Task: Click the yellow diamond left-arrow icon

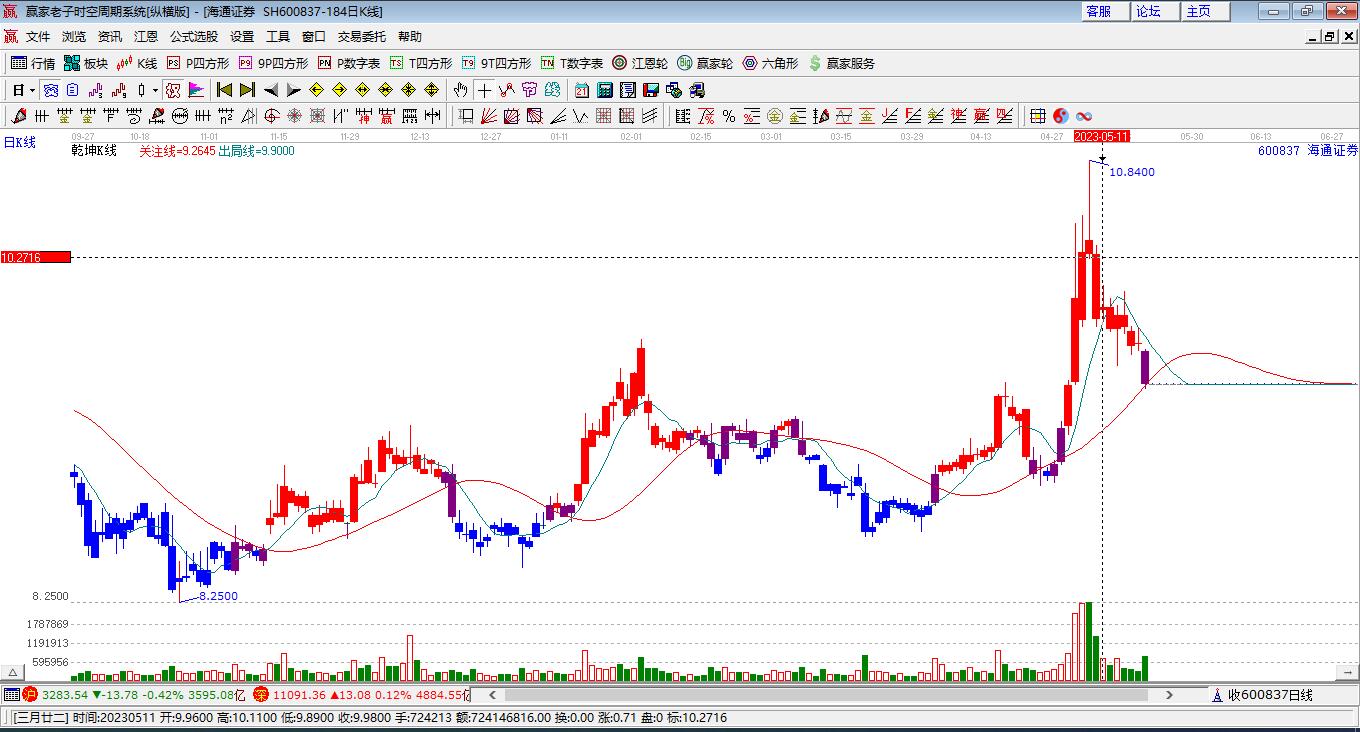Action: (317, 90)
